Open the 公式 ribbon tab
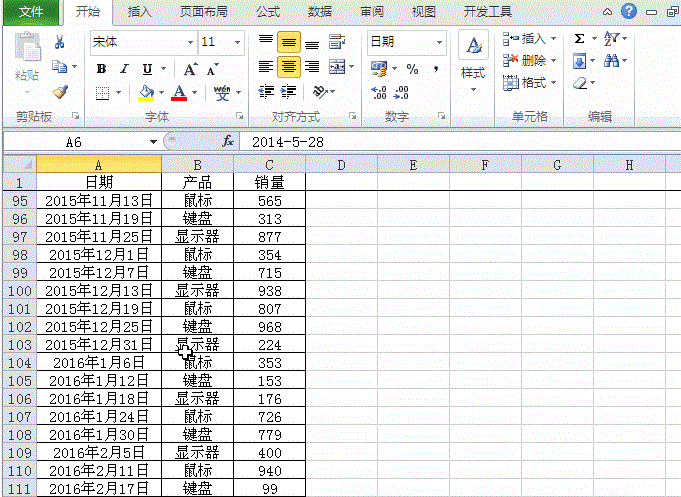The image size is (681, 497). [x=268, y=12]
